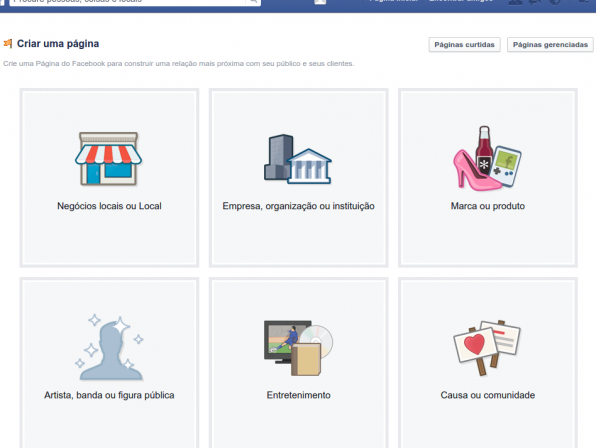596x448 pixels.
Task: Click the search magnifier button
Action: point(254,2)
